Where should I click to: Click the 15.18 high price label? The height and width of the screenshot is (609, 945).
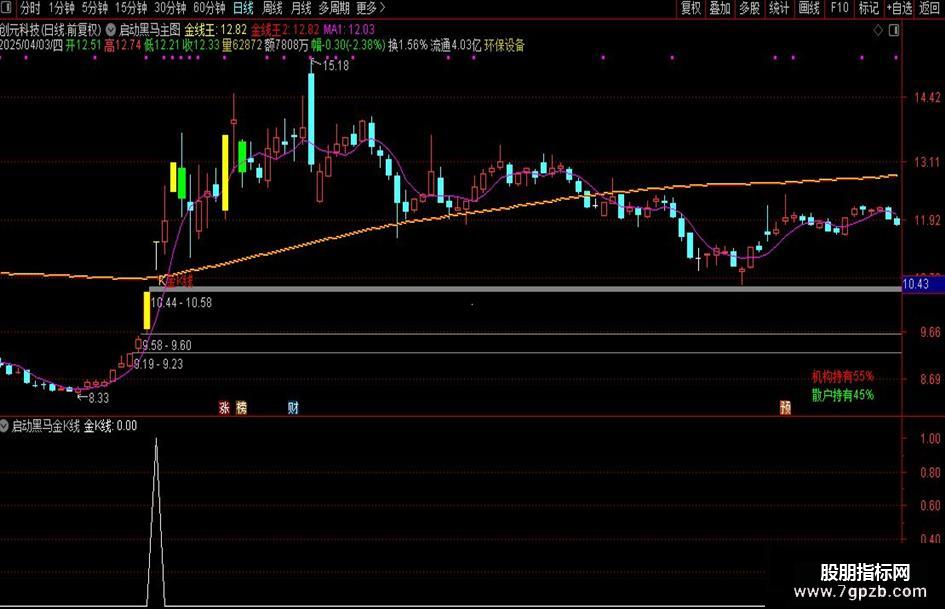point(335,65)
